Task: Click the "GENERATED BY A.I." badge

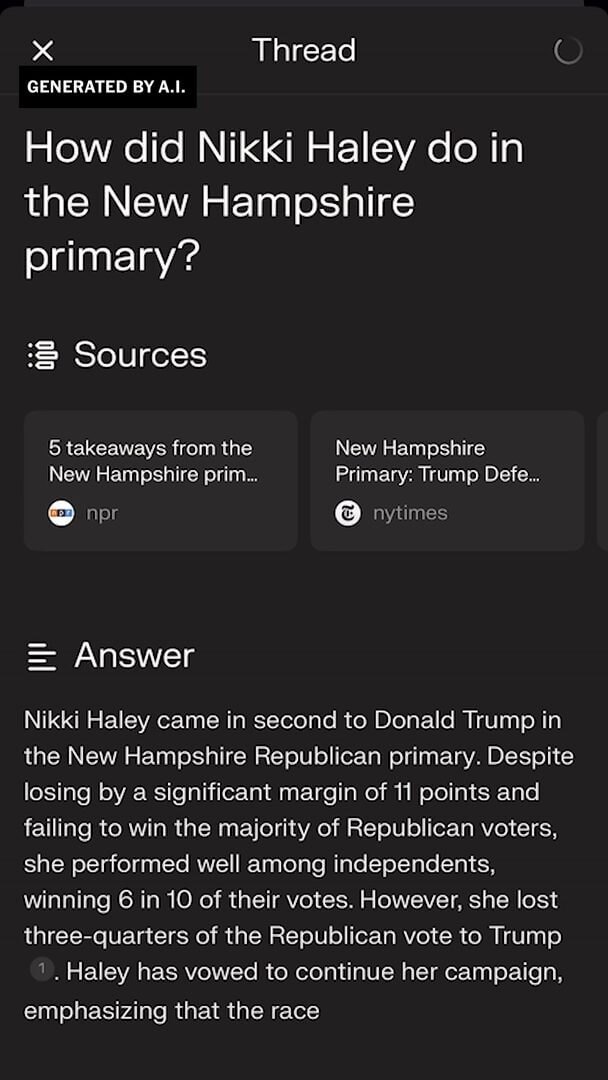Action: click(x=107, y=87)
